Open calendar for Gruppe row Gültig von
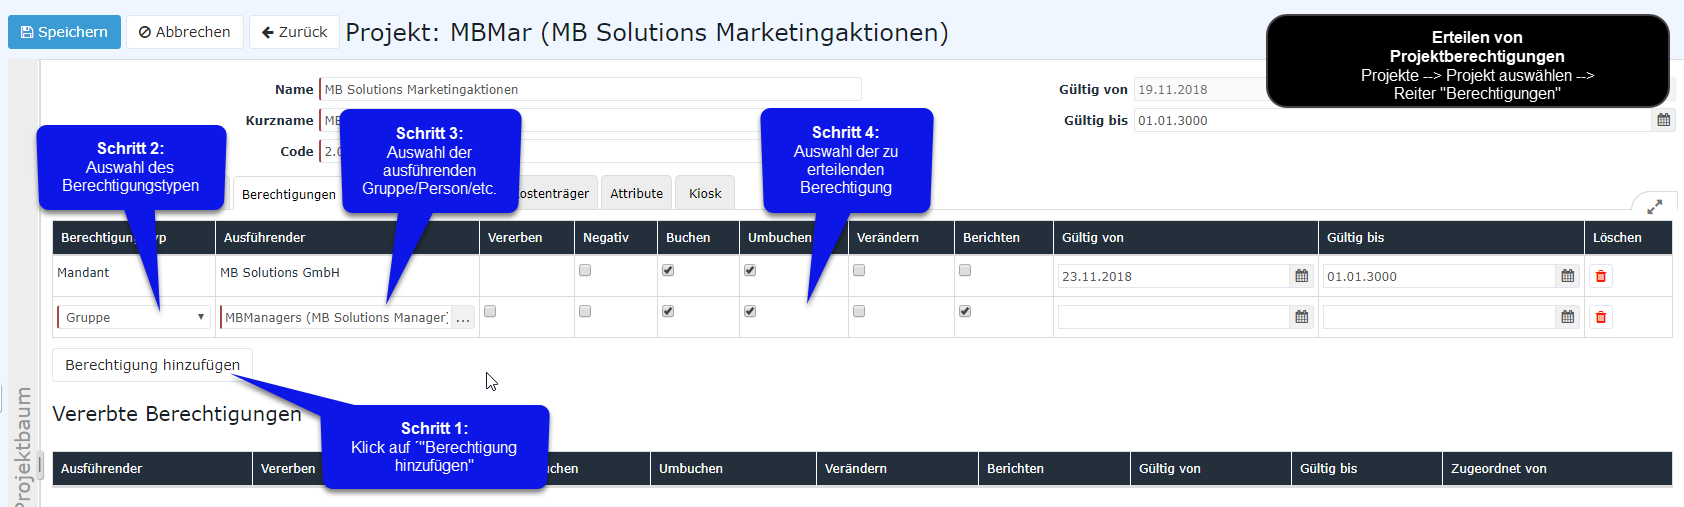The width and height of the screenshot is (1684, 507). point(1301,317)
